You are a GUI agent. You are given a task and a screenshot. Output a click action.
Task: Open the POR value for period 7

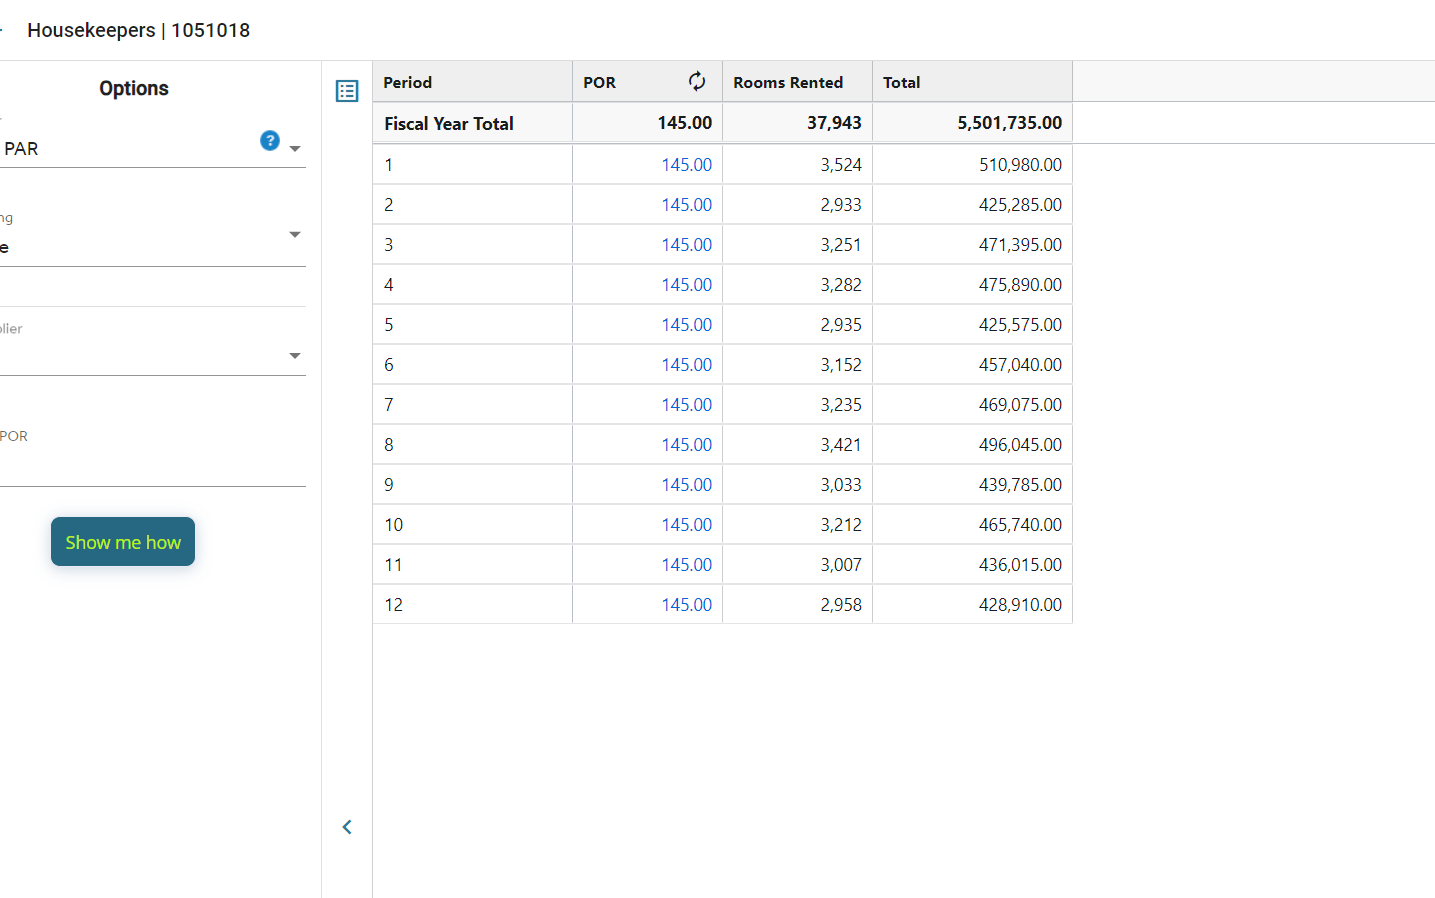point(686,405)
